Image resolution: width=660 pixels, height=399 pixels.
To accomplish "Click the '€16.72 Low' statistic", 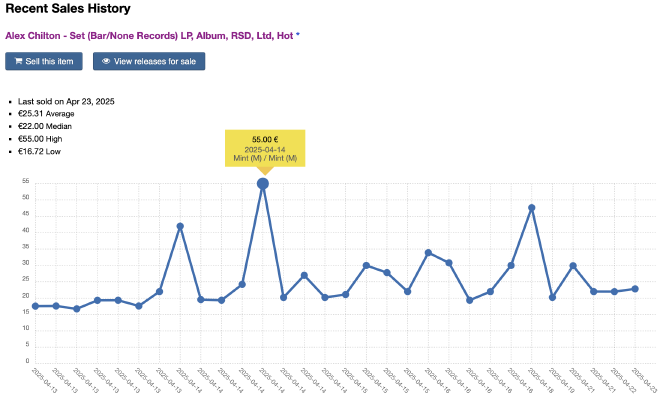I will click(39, 152).
